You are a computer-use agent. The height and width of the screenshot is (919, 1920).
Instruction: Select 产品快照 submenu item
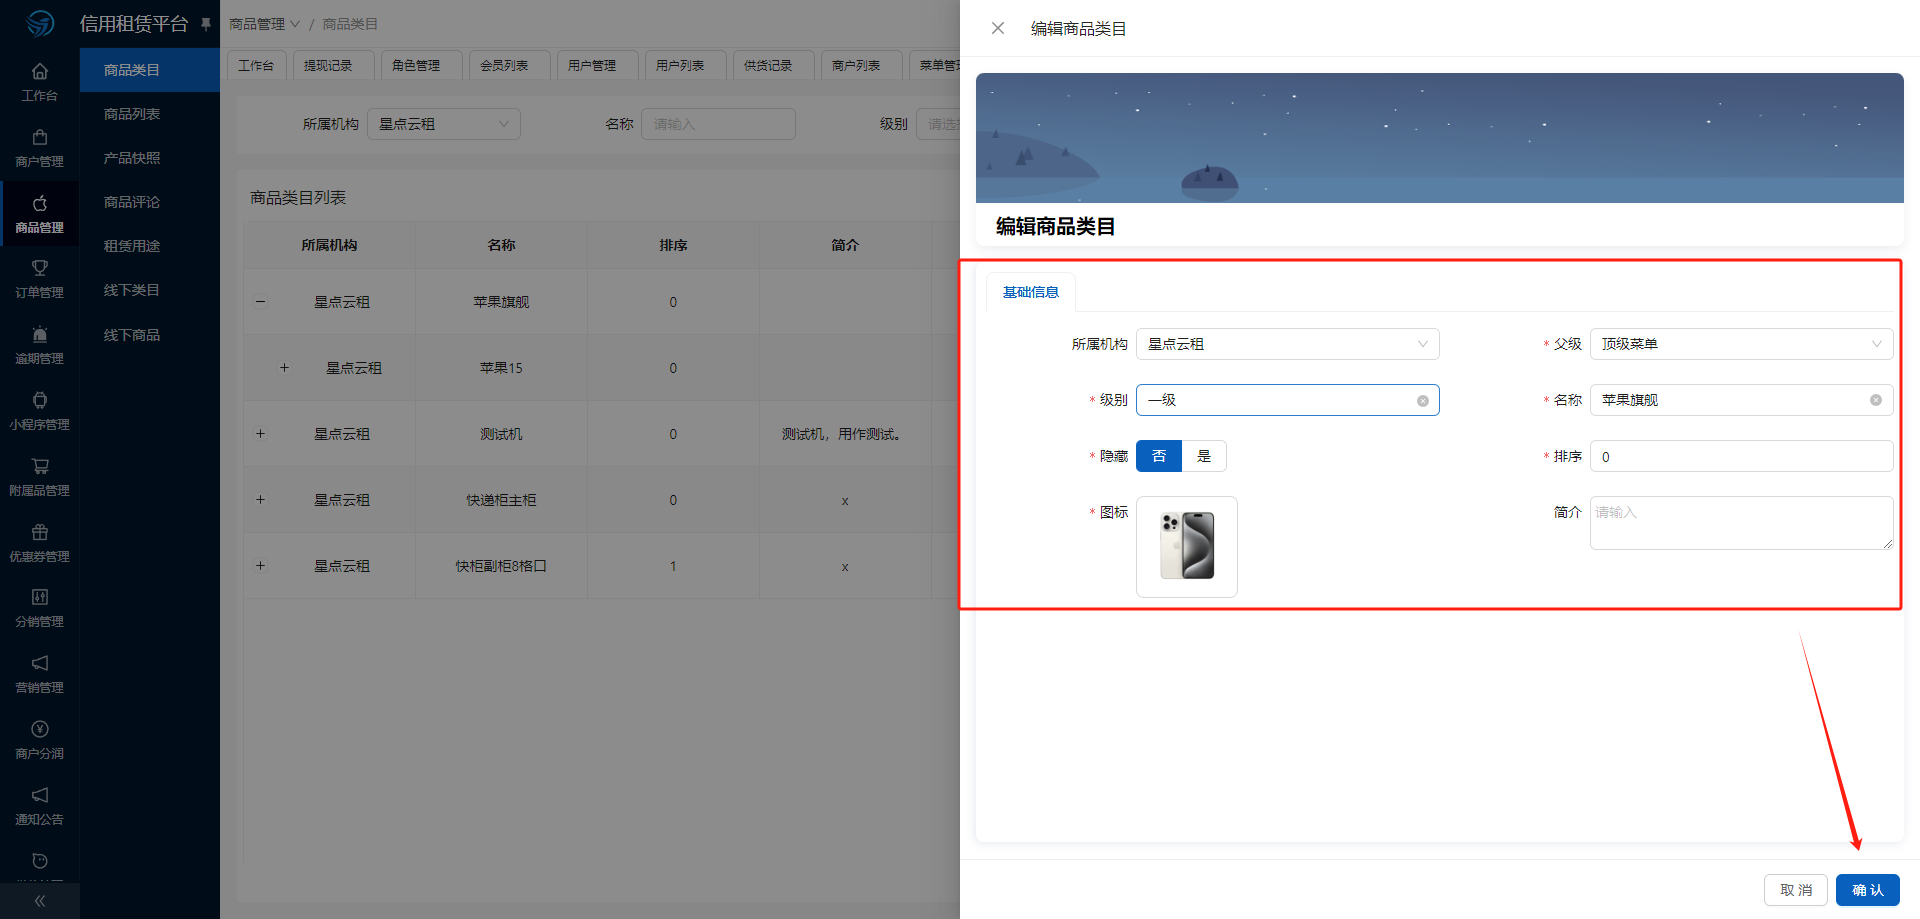coord(150,158)
